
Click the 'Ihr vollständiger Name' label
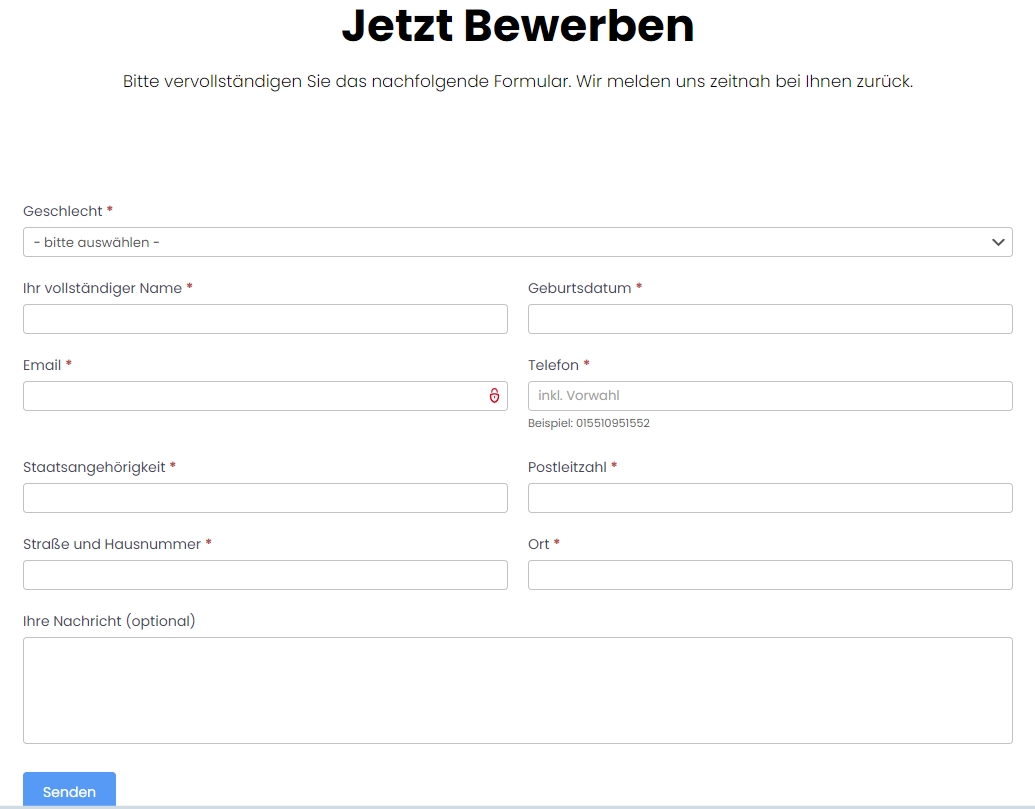pos(102,288)
